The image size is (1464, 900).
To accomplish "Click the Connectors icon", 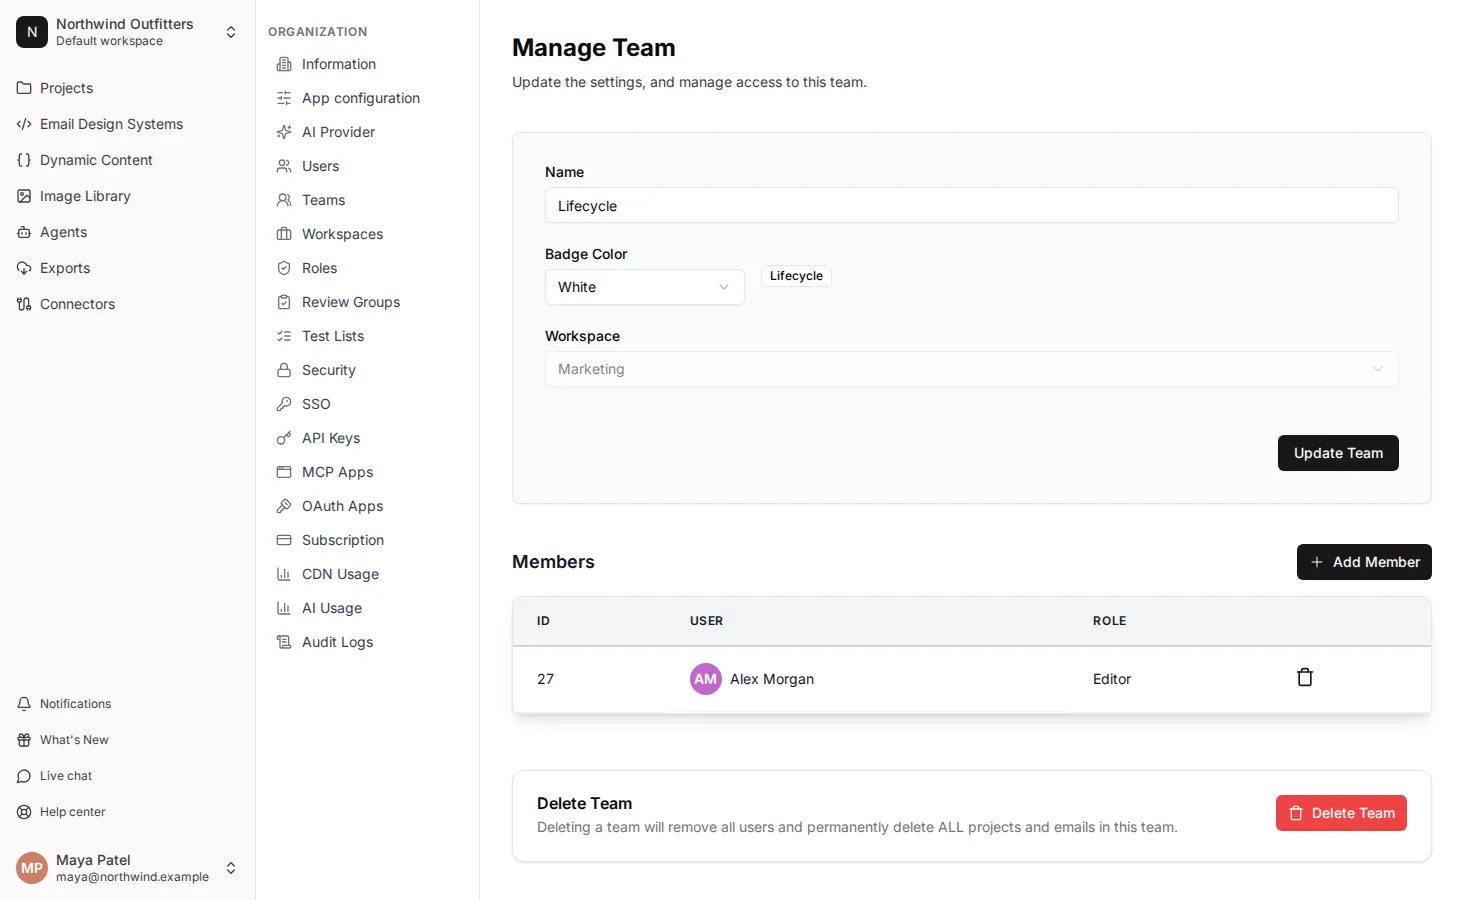I will click(x=24, y=304).
